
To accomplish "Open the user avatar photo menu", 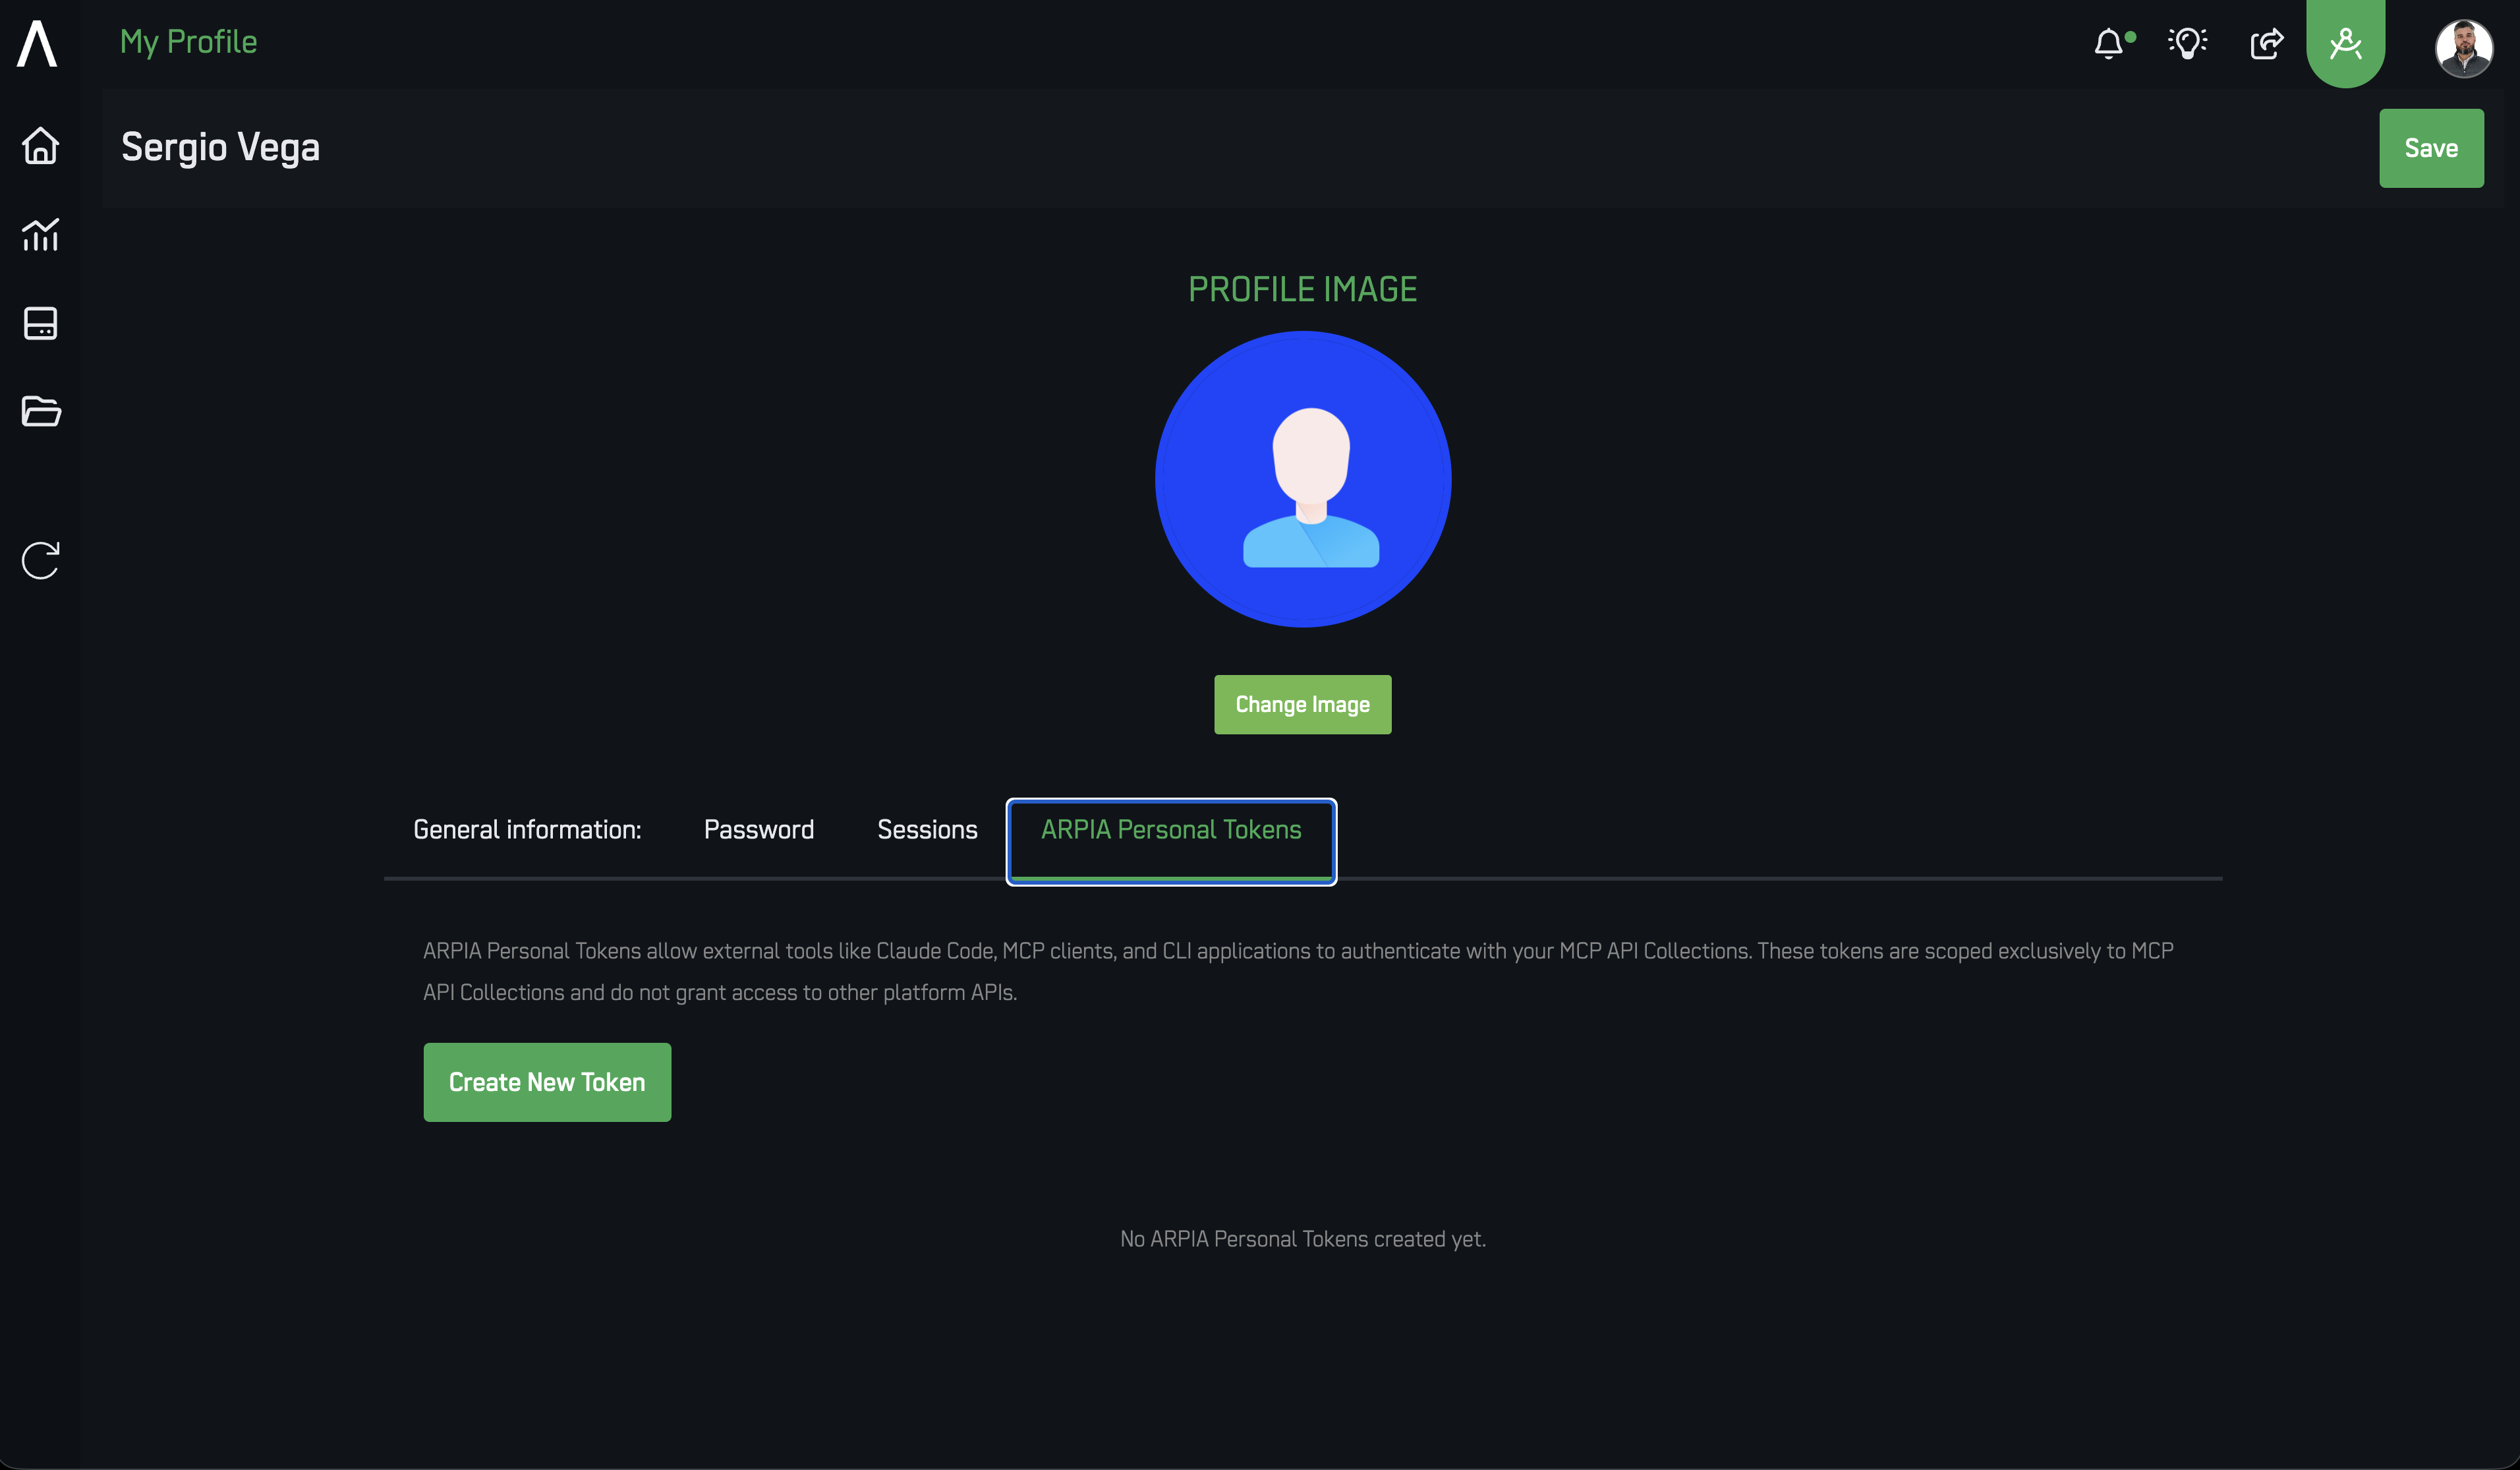I will (x=2464, y=47).
